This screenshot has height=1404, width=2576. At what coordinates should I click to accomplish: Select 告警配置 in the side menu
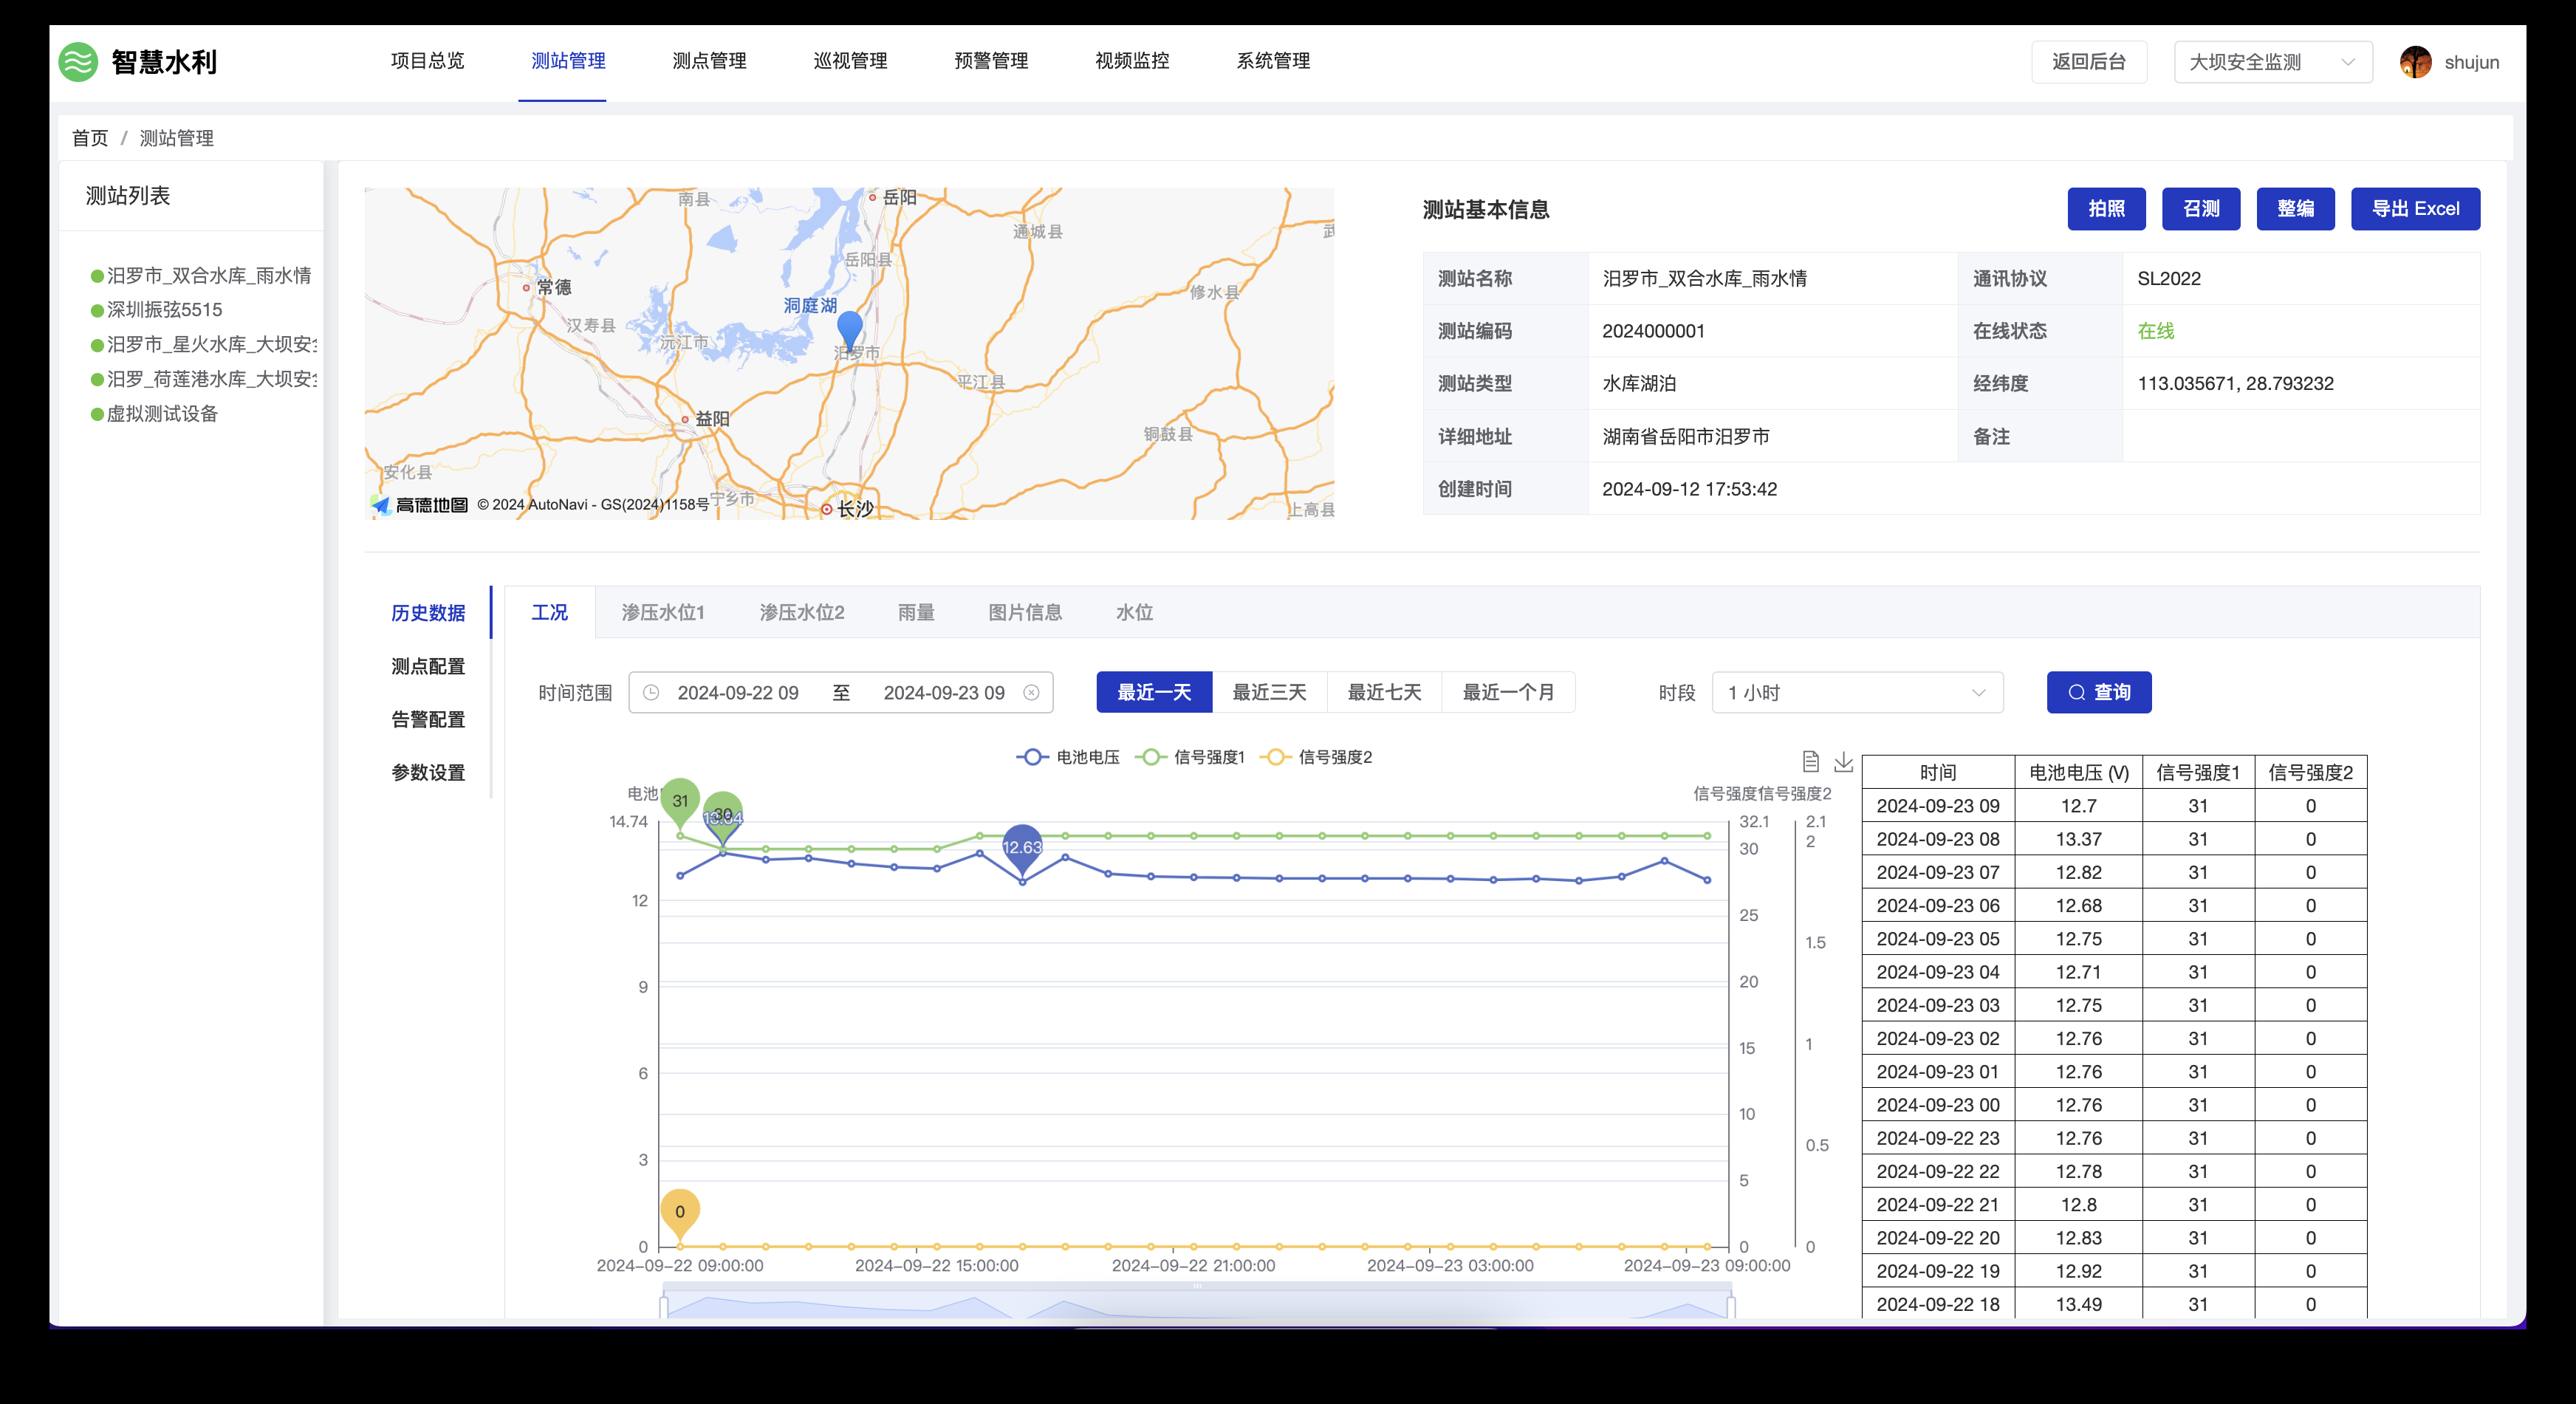click(428, 719)
